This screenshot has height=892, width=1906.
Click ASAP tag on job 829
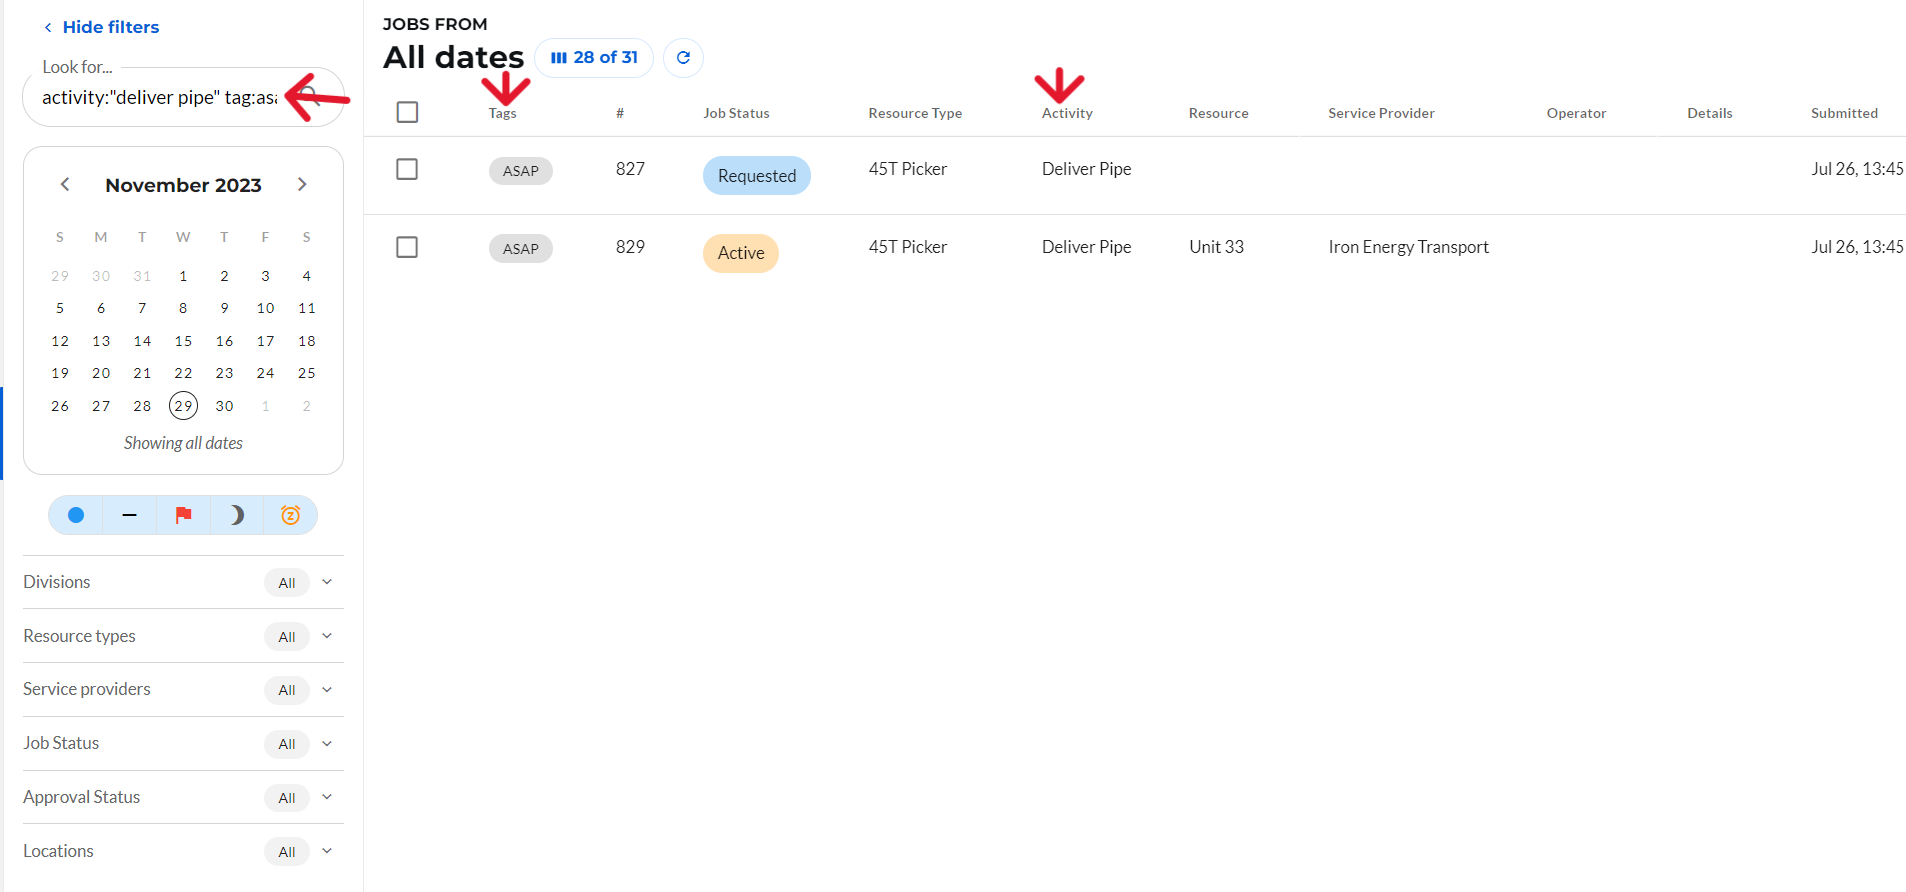tap(521, 249)
